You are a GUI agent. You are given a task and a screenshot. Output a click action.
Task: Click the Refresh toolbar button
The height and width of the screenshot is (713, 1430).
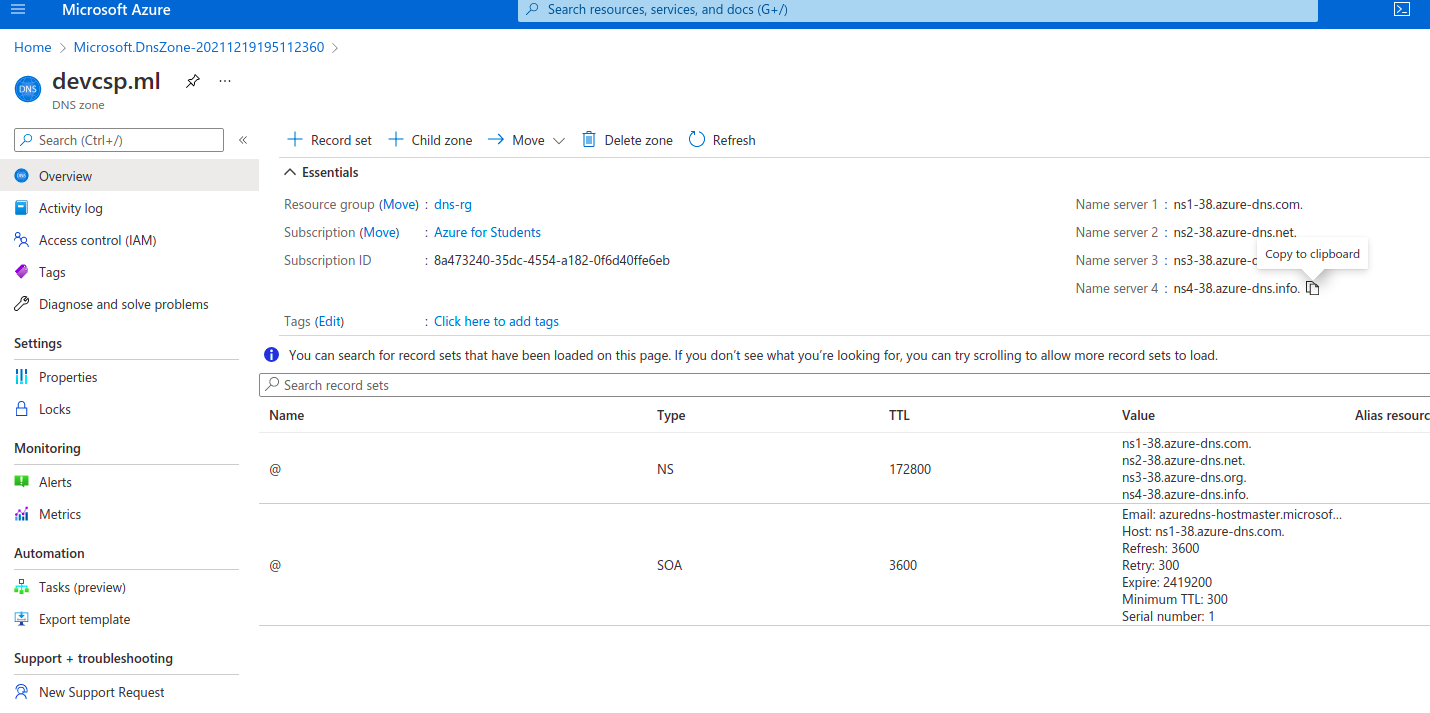[722, 140]
